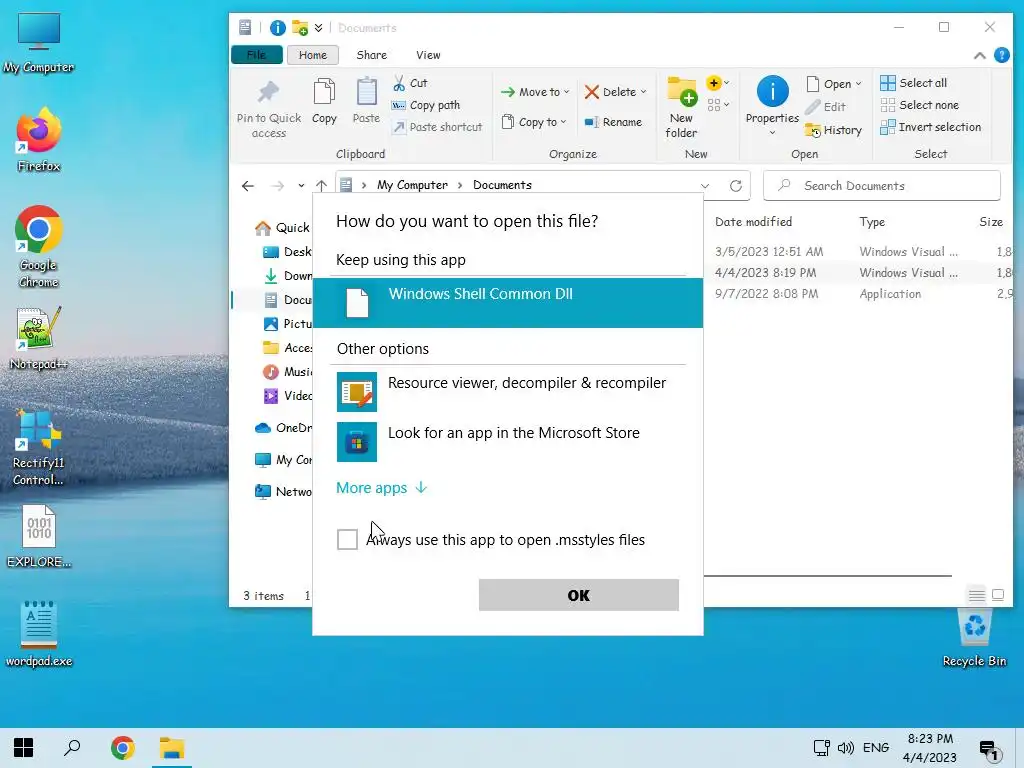
Task: Open taskbar search magnifier
Action: click(x=72, y=748)
